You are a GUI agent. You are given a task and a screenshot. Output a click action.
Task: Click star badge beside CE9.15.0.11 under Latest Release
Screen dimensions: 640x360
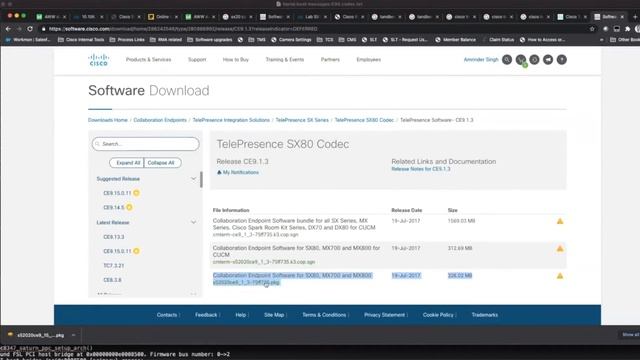tap(136, 251)
